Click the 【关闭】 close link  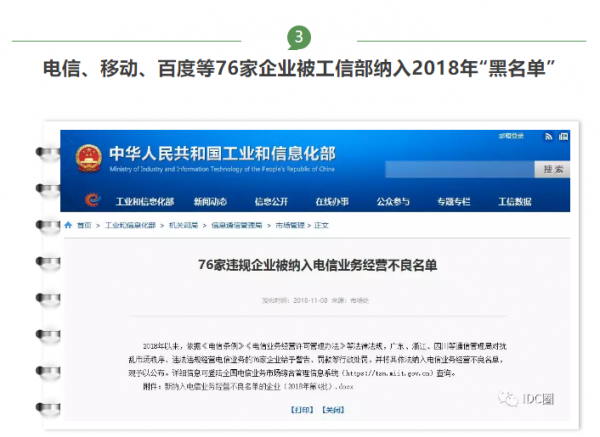pyautogui.click(x=333, y=410)
